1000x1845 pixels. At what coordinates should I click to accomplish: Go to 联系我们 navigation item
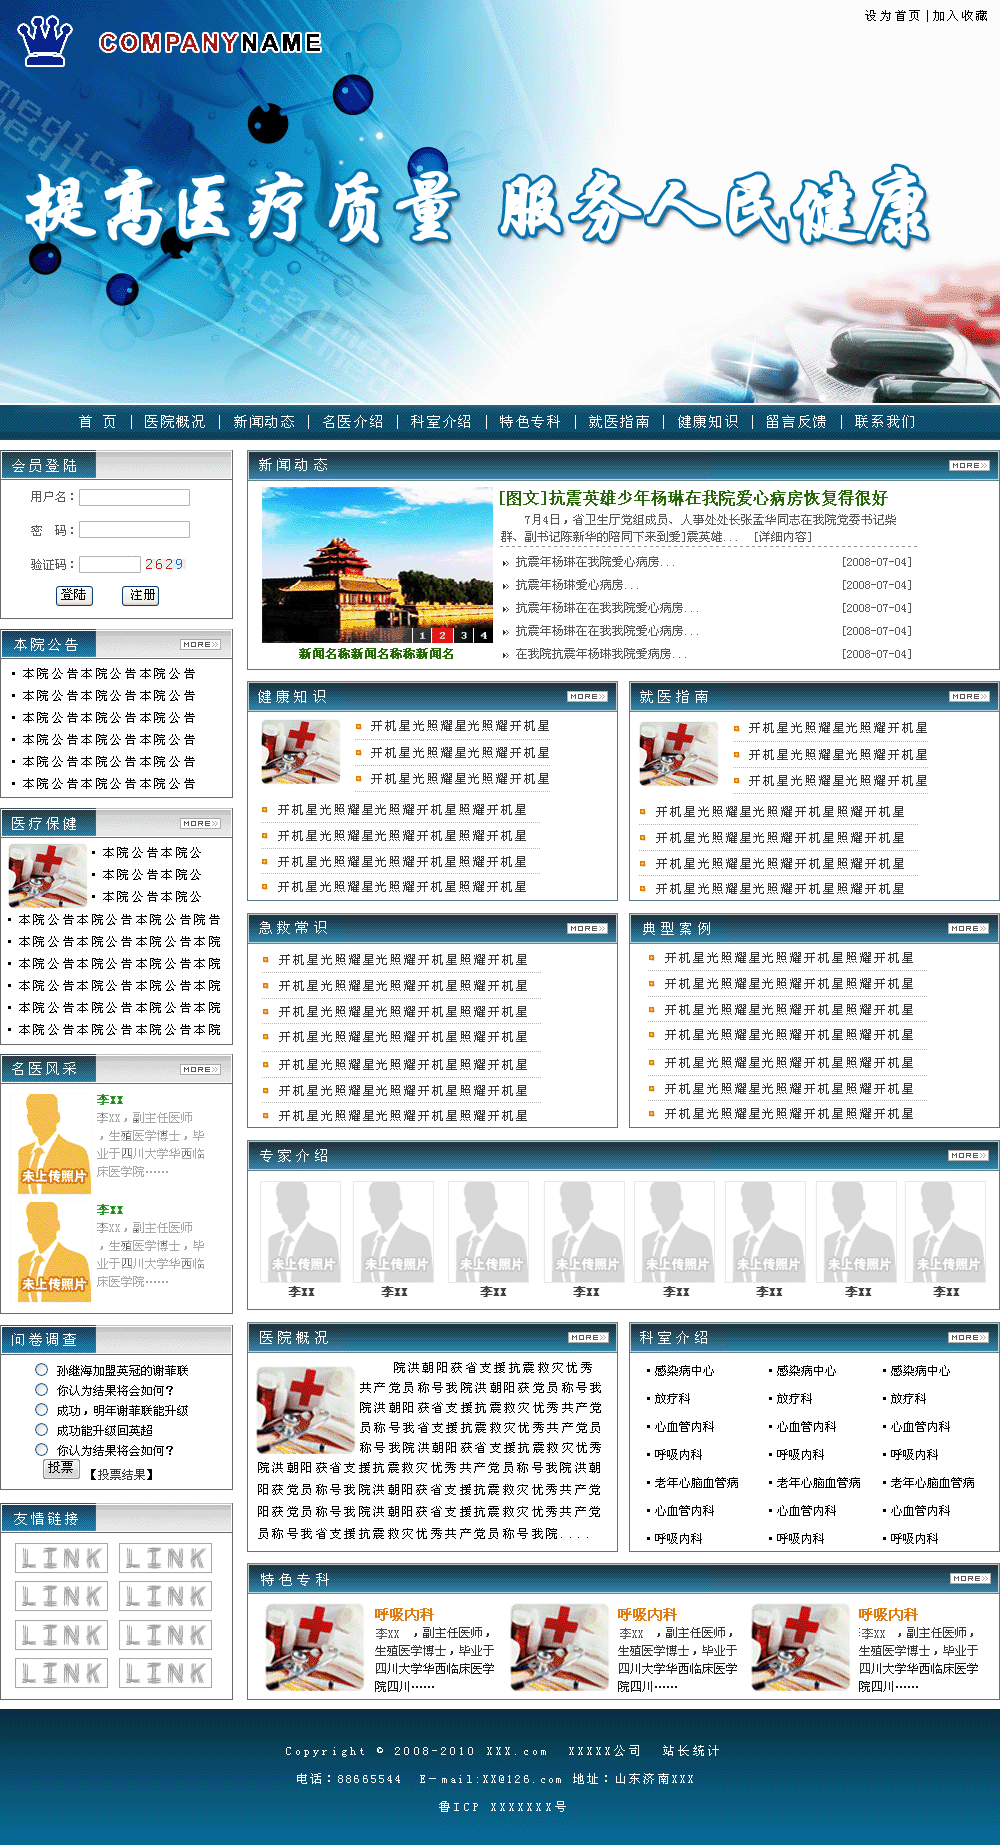coord(884,422)
